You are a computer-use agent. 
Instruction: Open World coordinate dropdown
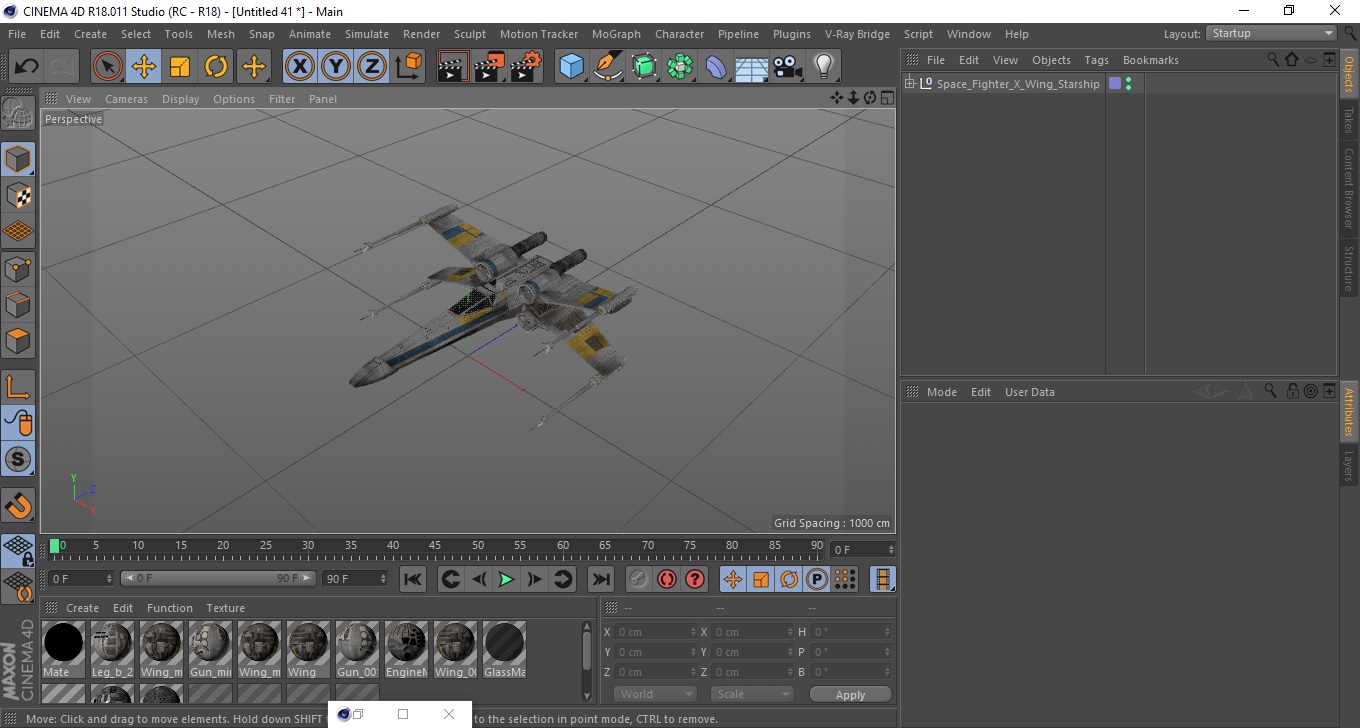pos(655,694)
